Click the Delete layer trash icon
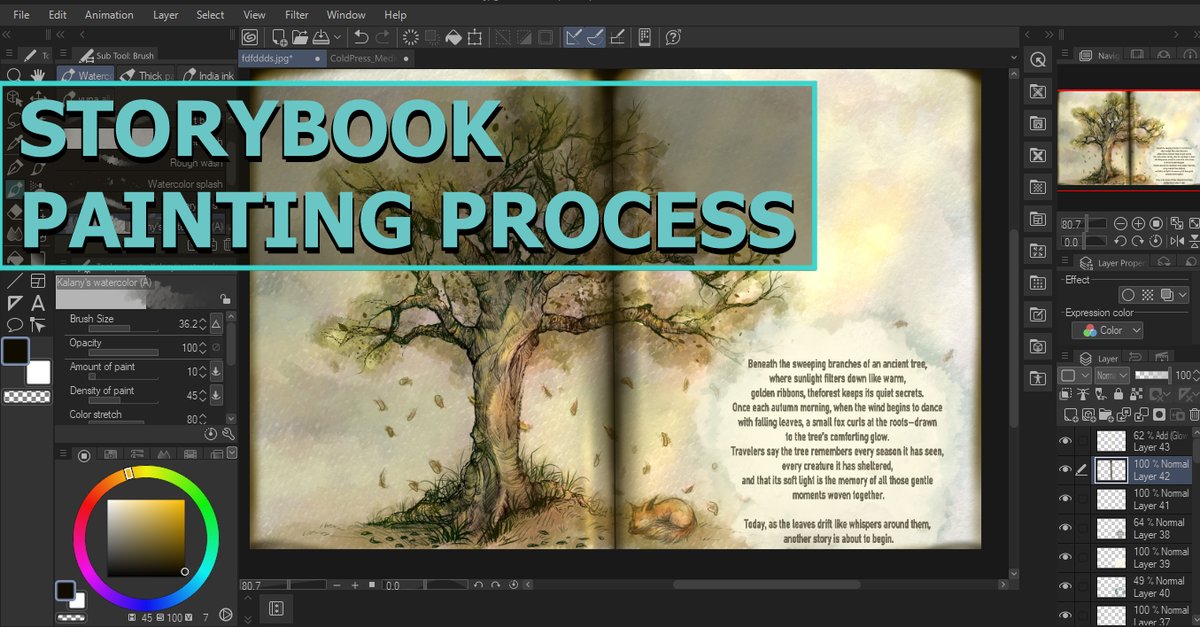This screenshot has height=627, width=1200. click(x=1193, y=414)
